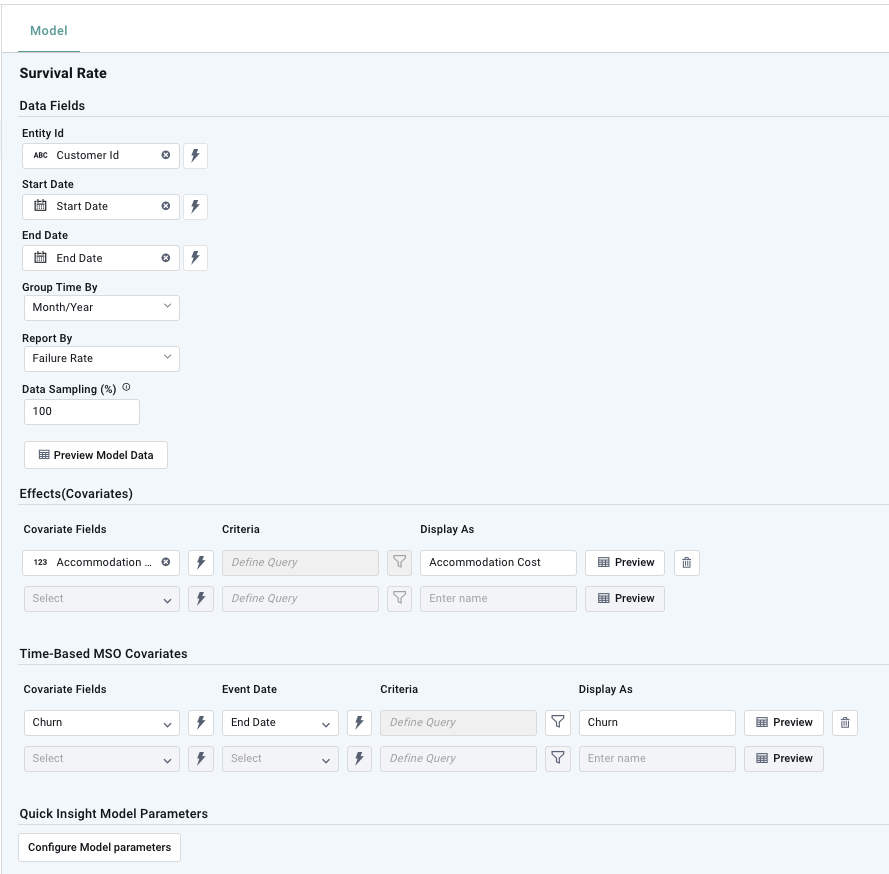Viewport: 889px width, 874px height.
Task: Click filter icon in Accommodation Cost covariate row
Action: coord(399,562)
